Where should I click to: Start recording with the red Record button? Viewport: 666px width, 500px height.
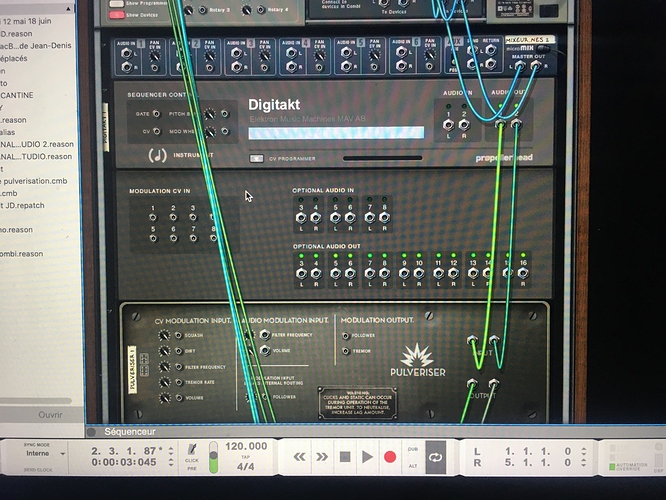390,457
